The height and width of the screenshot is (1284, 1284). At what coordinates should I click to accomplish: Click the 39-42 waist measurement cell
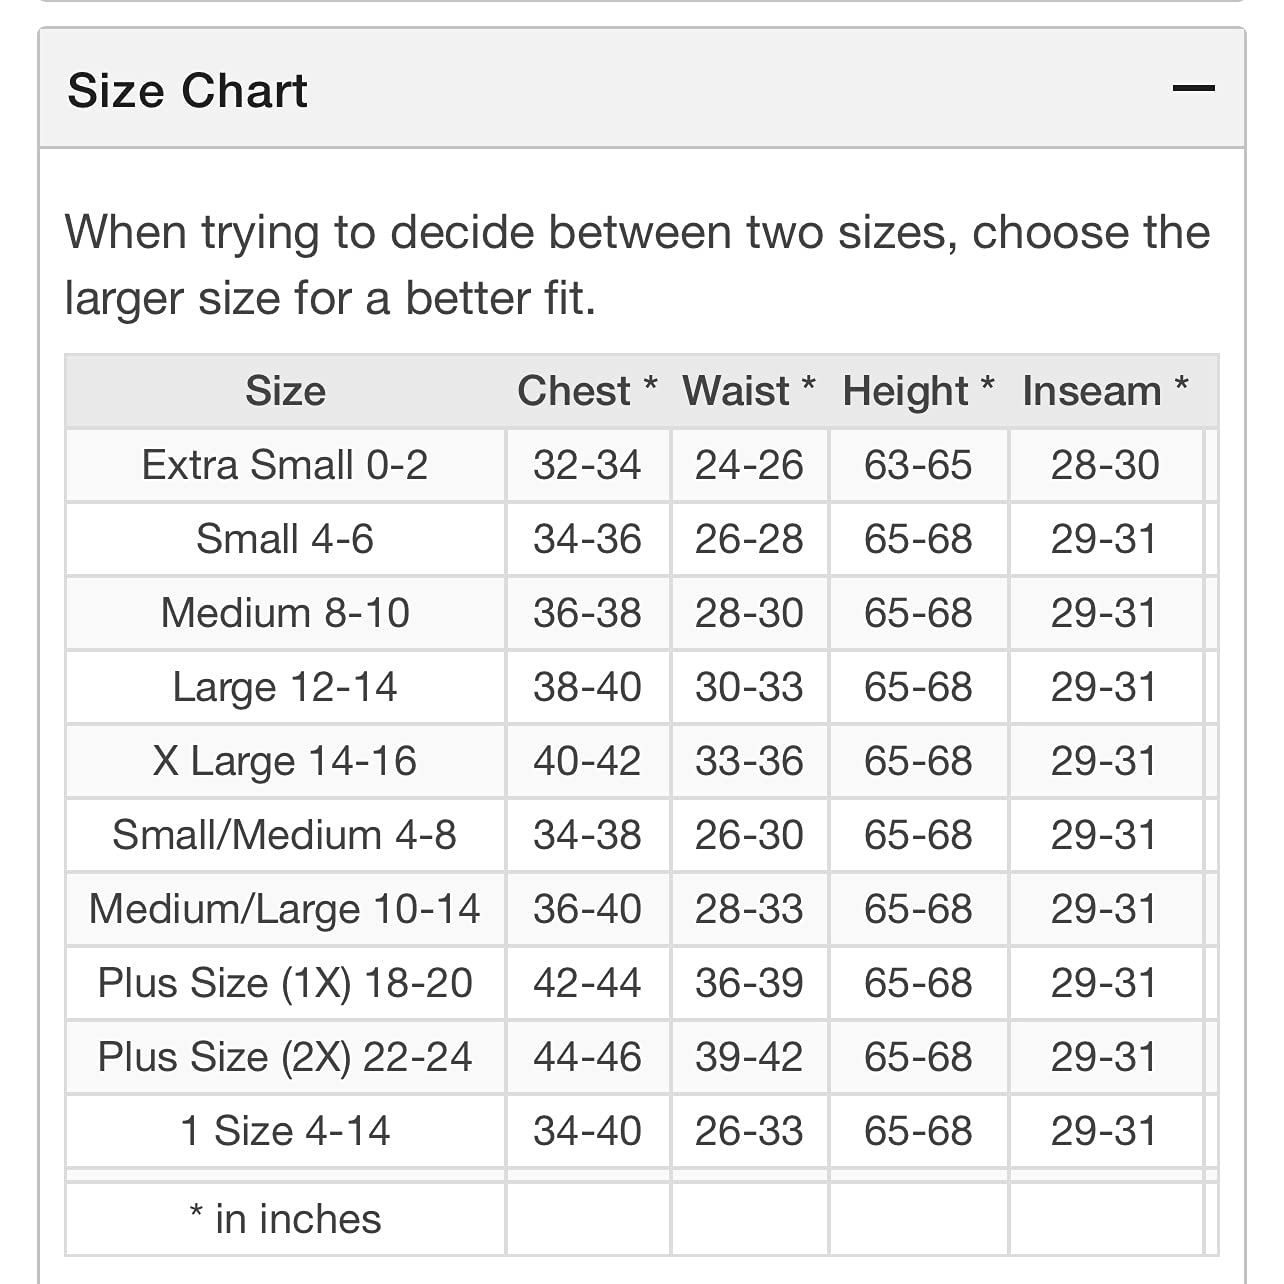749,1057
